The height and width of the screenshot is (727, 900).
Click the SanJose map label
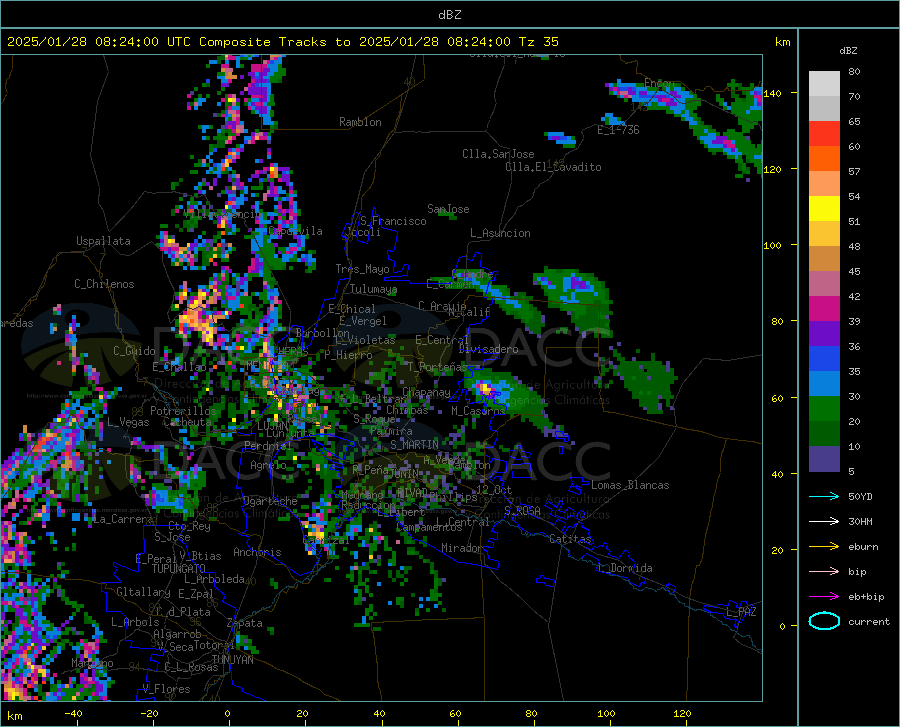point(448,209)
